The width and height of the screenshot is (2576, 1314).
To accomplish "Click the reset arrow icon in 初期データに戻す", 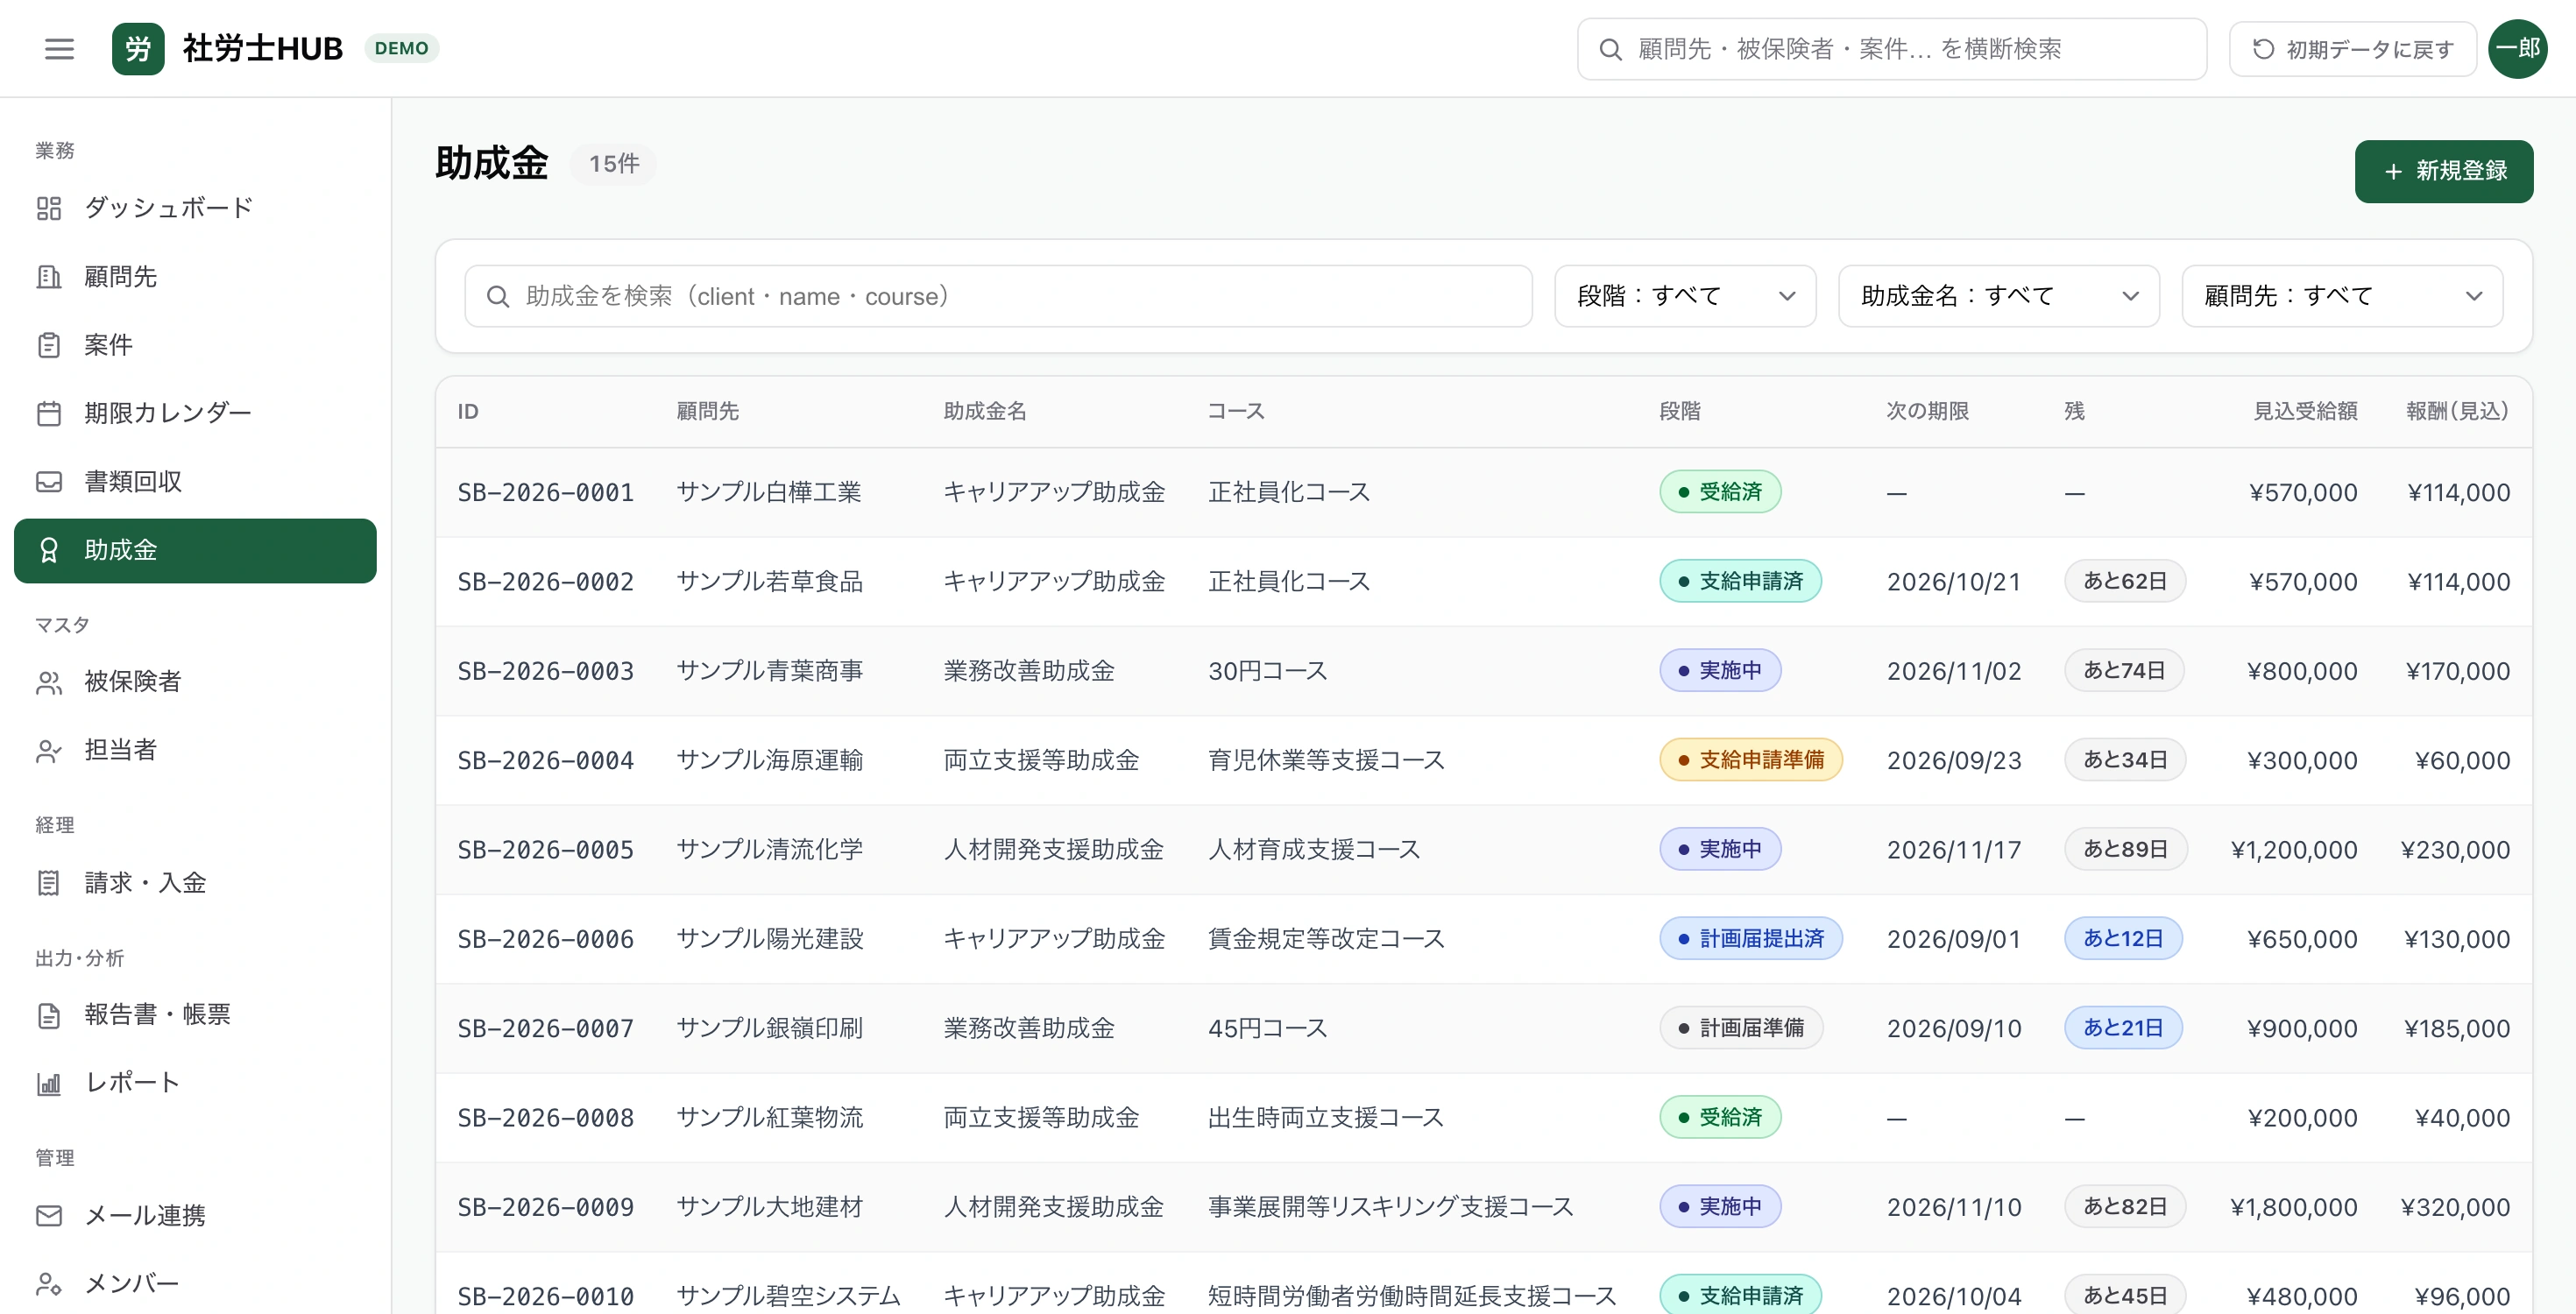I will (x=2263, y=49).
